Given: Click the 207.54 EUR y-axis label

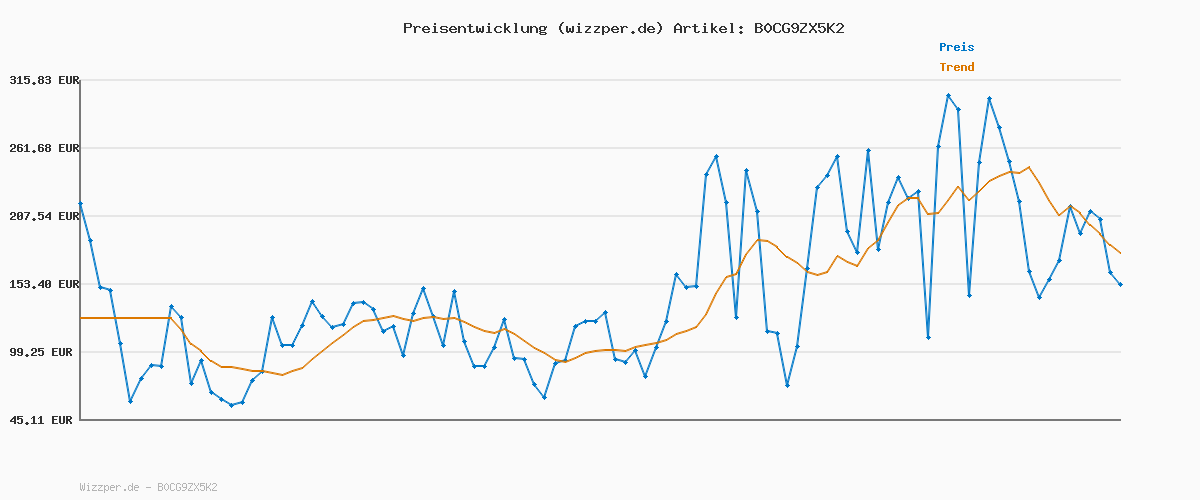Looking at the screenshot, I should 42,216.
